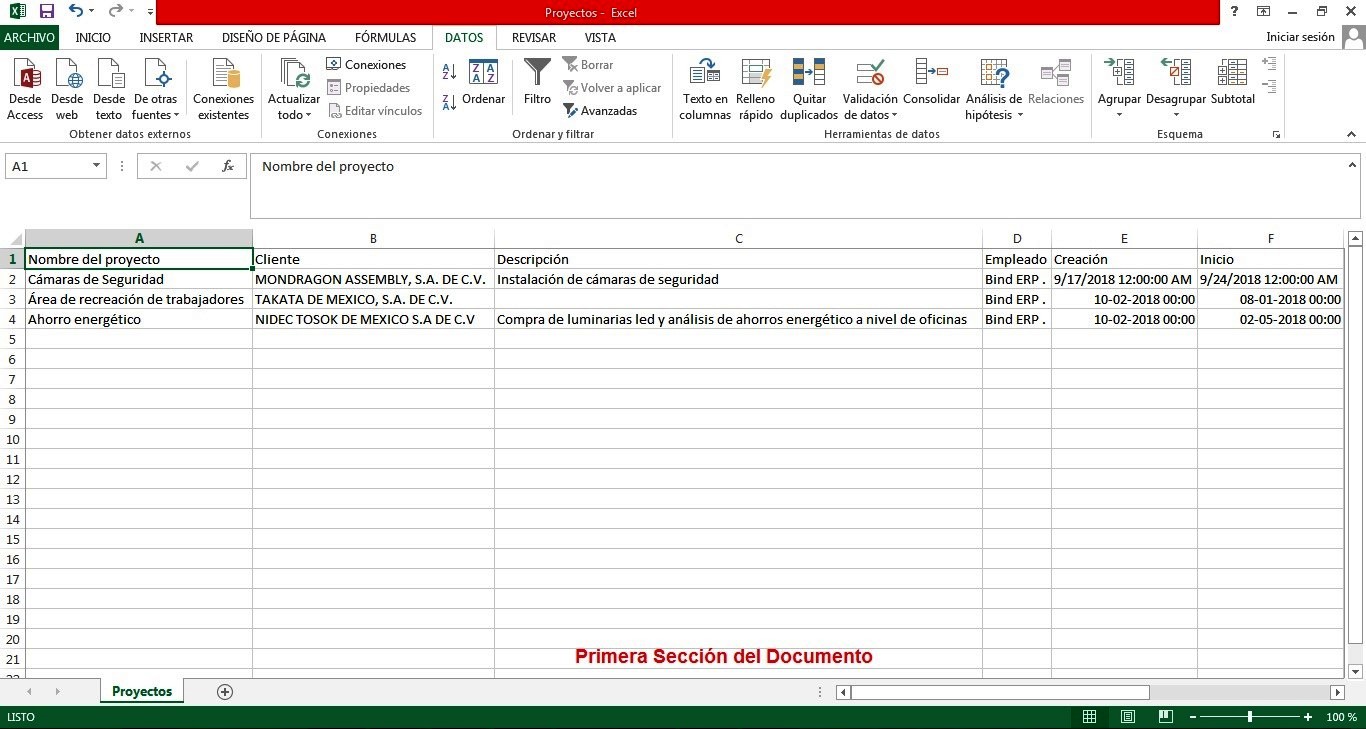Viewport: 1366px width, 729px height.
Task: Click the Desde texto import icon
Action: click(109, 74)
